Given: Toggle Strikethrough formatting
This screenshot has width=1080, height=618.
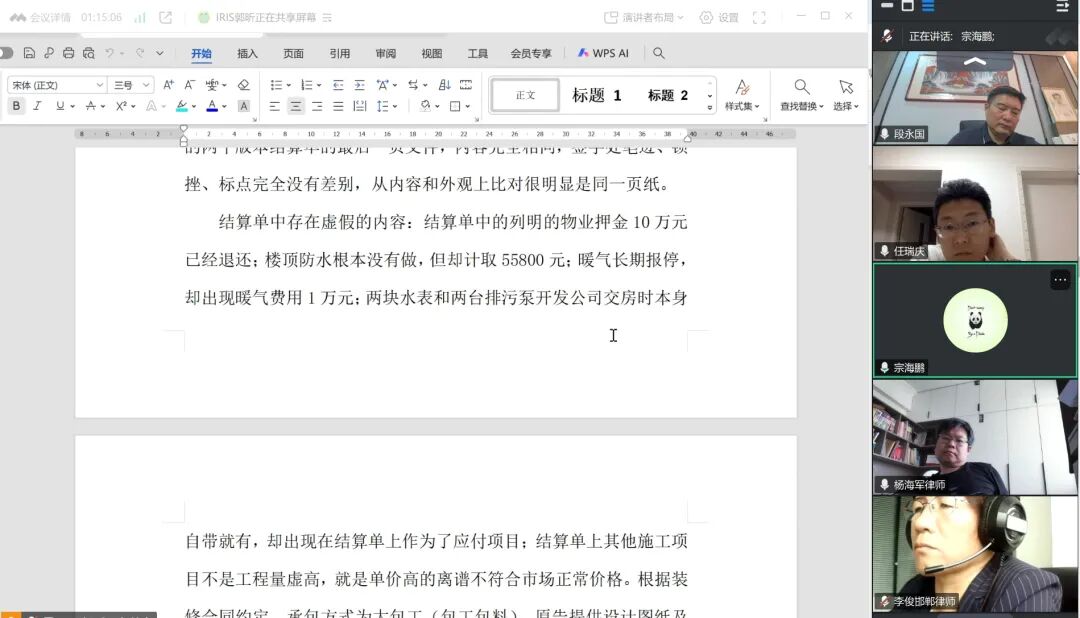Looking at the screenshot, I should (x=90, y=106).
